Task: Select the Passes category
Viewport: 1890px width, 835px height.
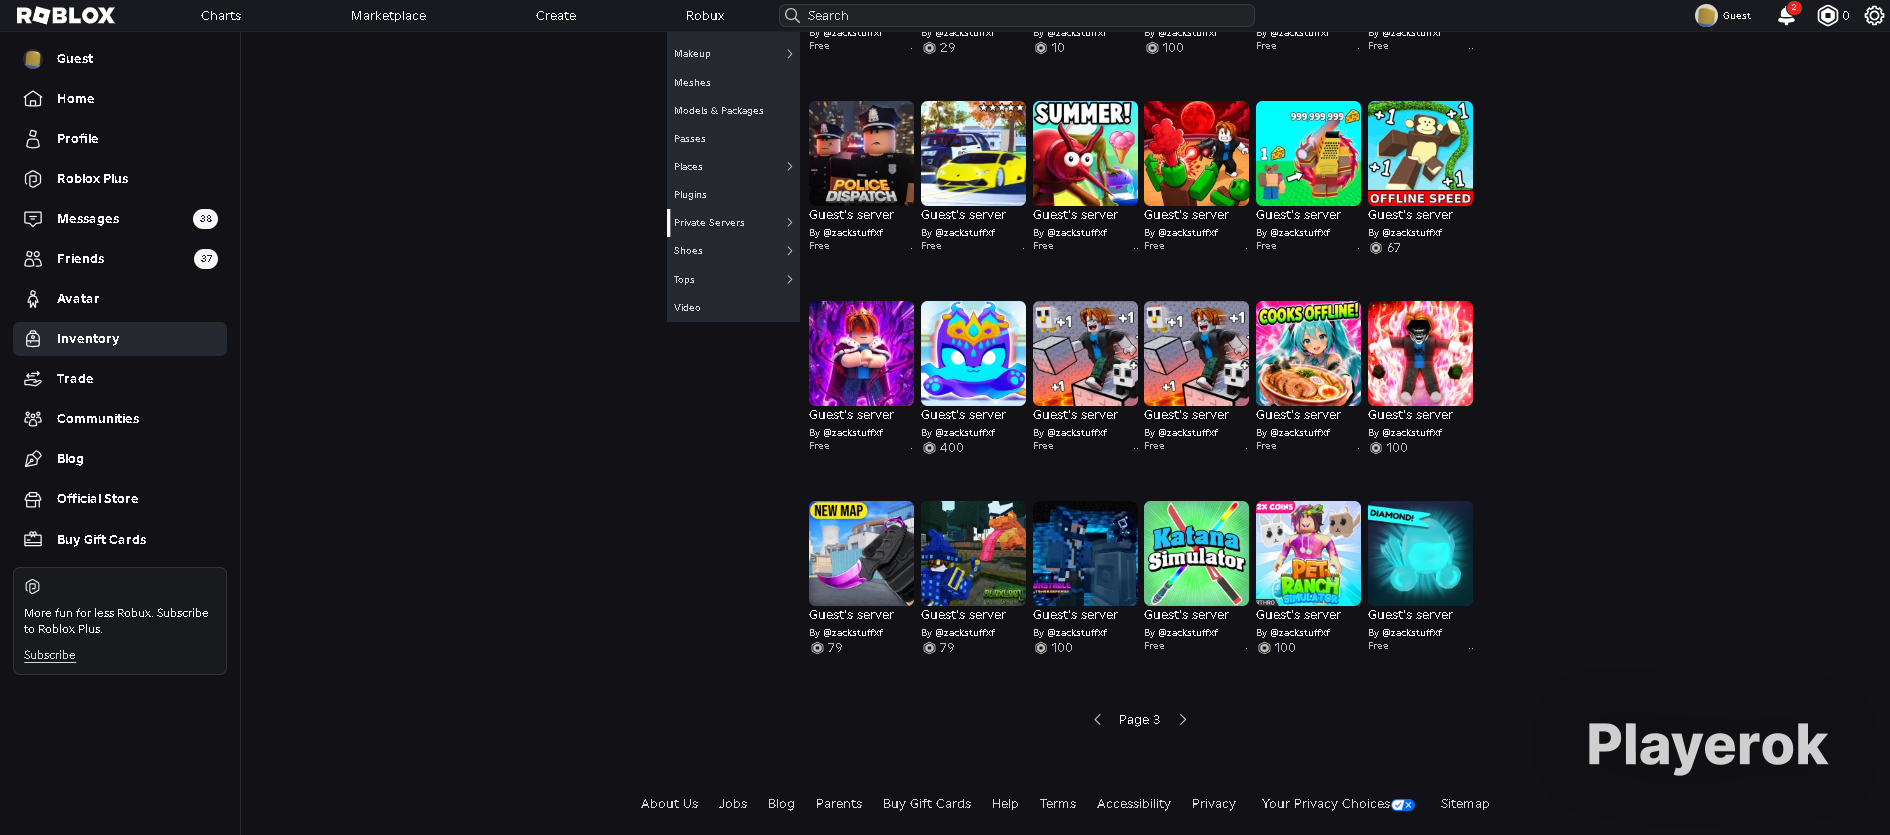Action: [690, 139]
